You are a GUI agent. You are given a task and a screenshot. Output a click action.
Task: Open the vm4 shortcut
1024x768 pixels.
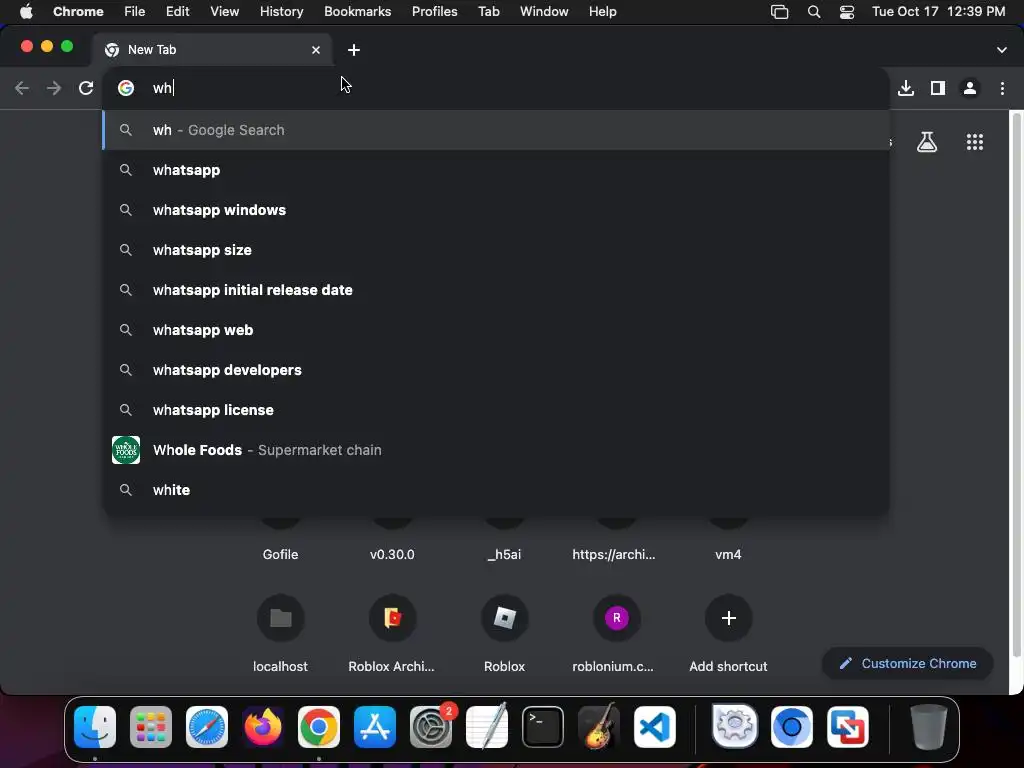coord(728,554)
